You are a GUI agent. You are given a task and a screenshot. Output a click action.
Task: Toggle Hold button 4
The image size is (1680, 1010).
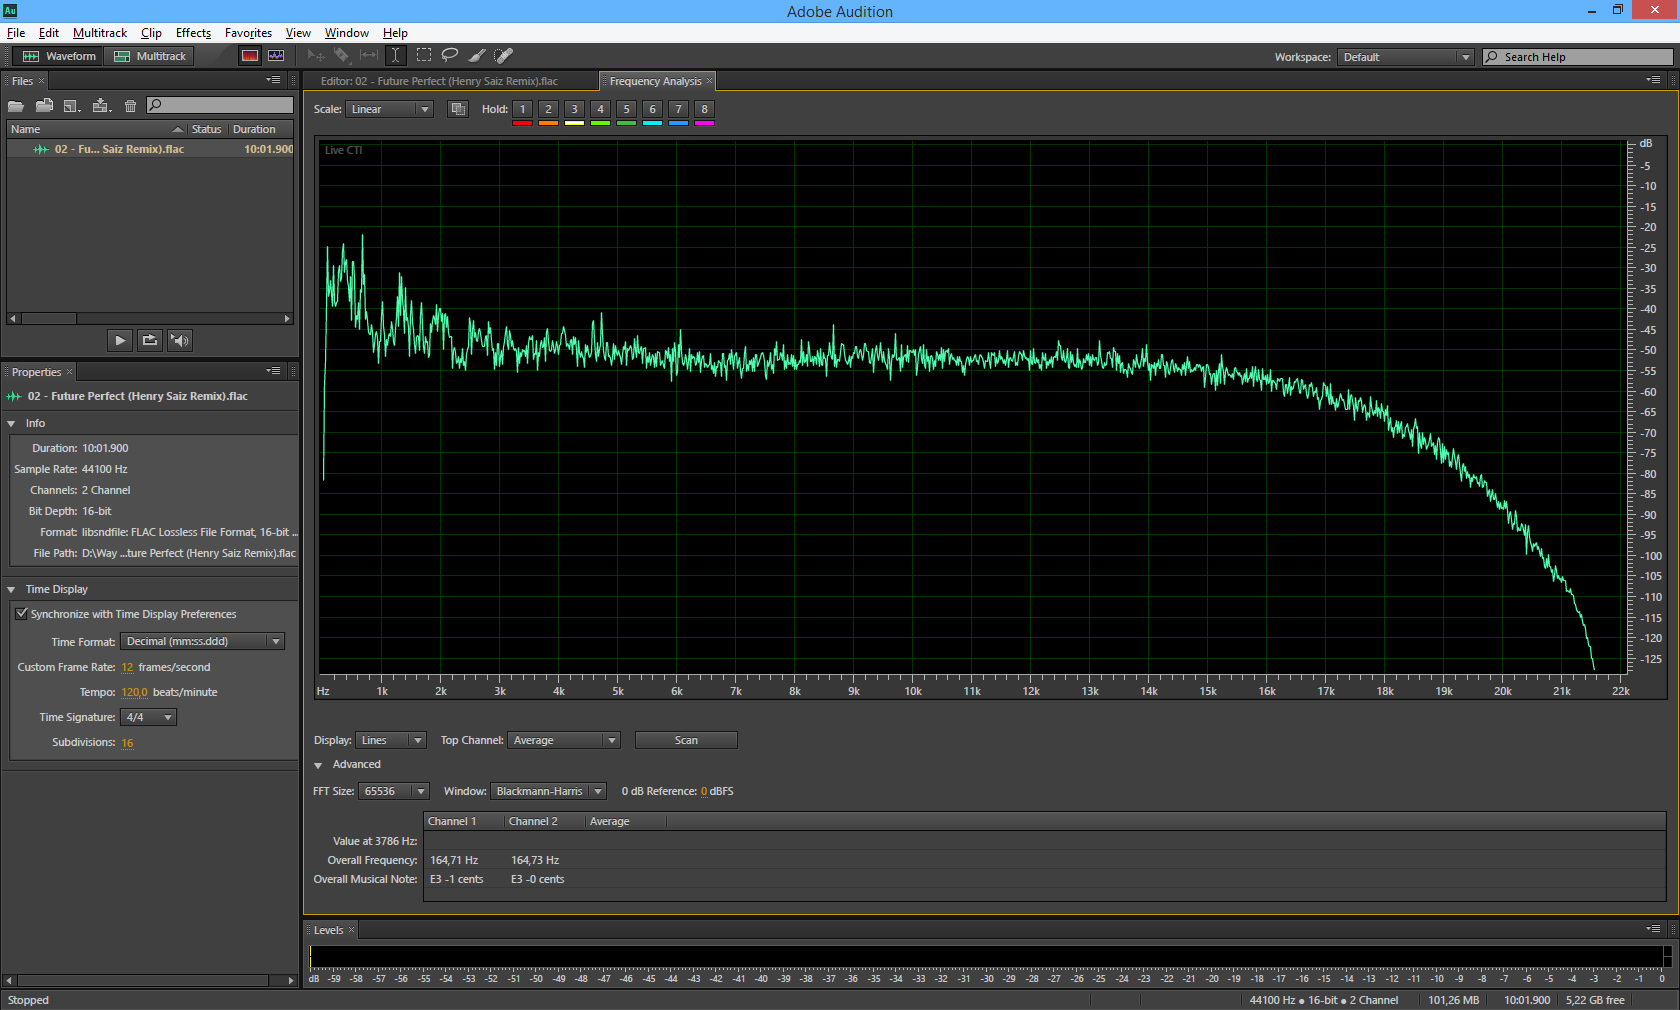tap(600, 110)
